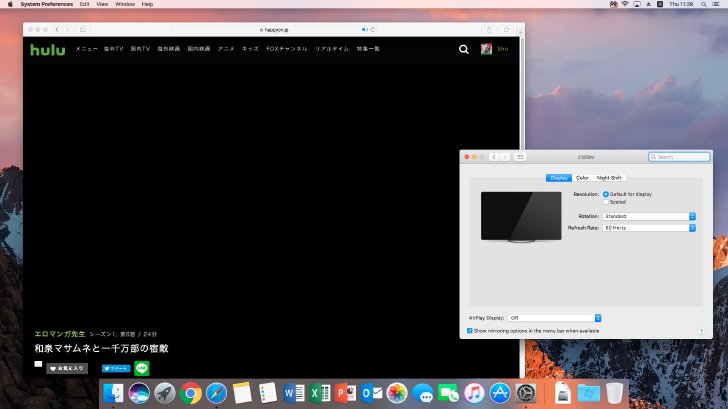
Task: Open Hulu user profile Sho menu
Action: [495, 49]
